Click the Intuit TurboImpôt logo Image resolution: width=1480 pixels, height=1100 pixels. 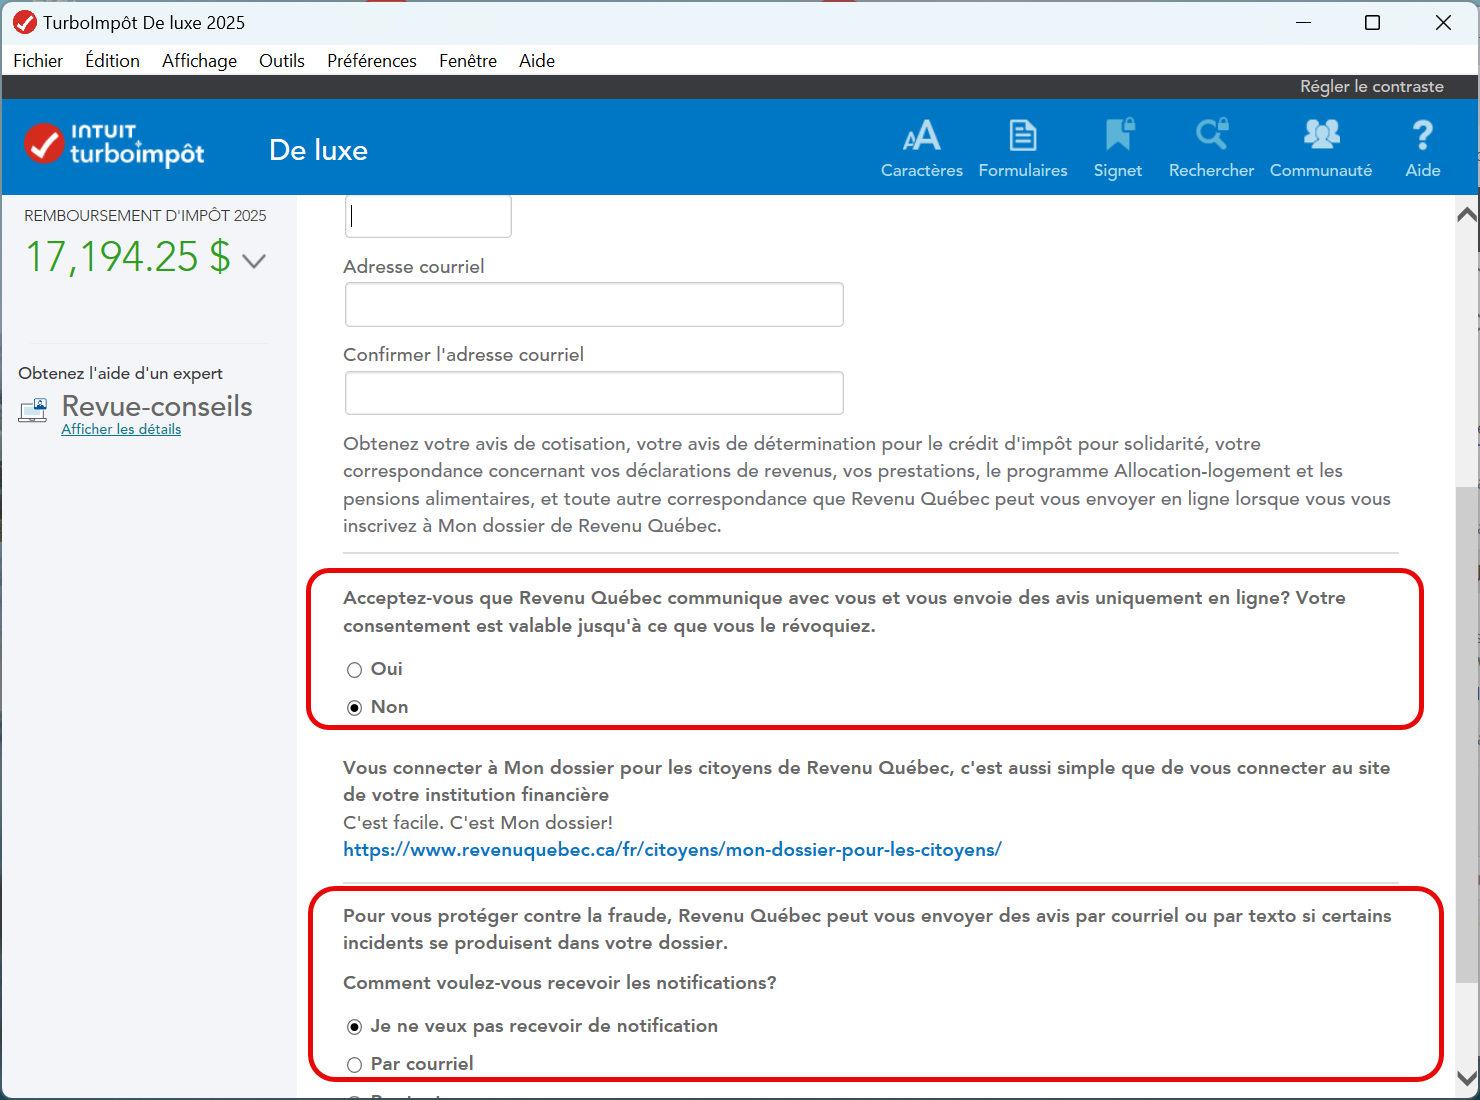[114, 146]
